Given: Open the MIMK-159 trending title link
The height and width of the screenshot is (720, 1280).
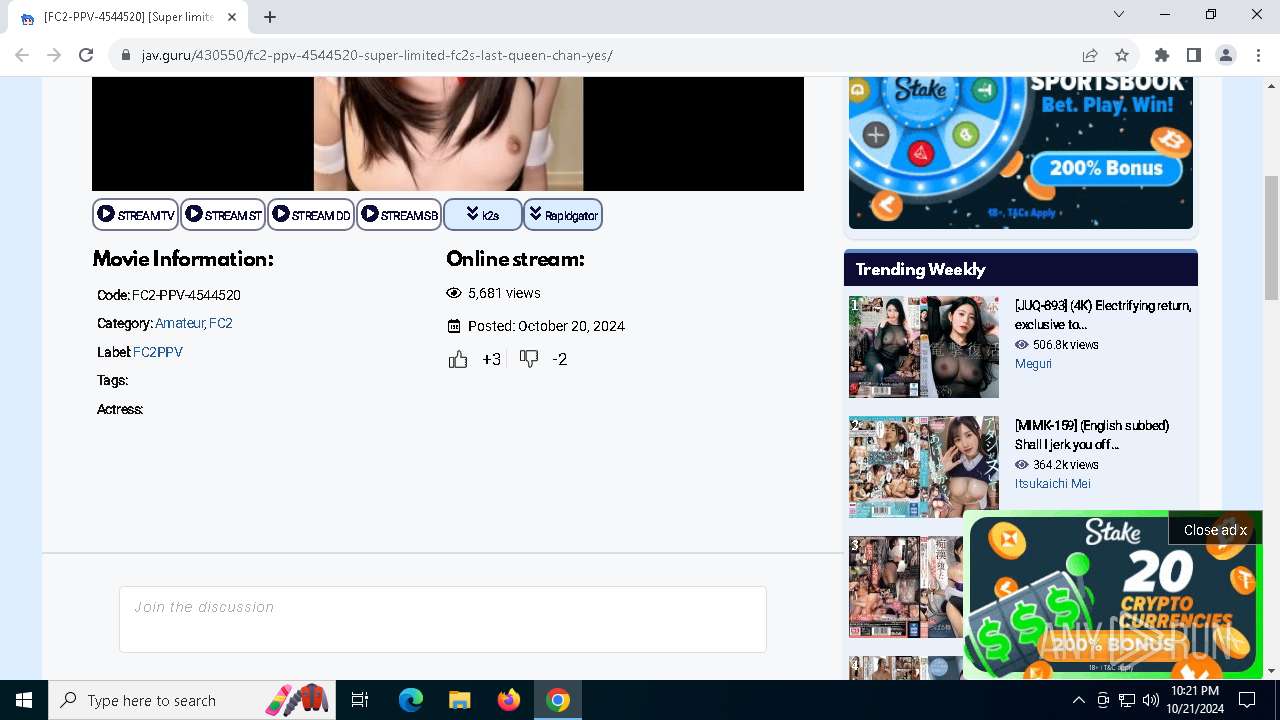Looking at the screenshot, I should pos(1092,435).
